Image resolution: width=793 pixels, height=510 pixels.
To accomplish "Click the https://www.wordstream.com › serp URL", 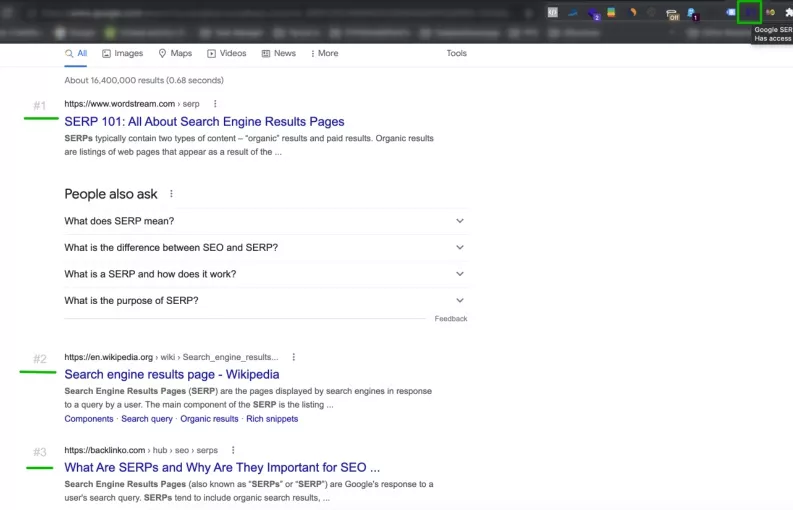I will 132,104.
